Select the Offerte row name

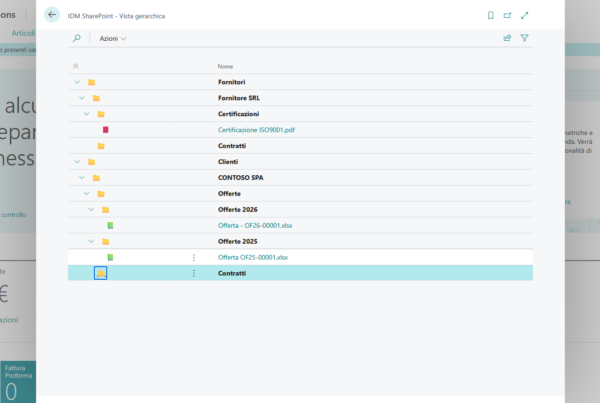229,194
